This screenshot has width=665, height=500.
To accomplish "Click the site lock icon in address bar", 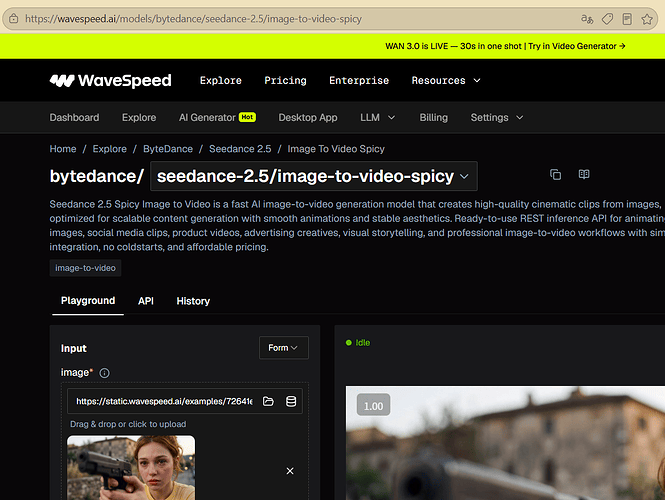I will [x=14, y=19].
